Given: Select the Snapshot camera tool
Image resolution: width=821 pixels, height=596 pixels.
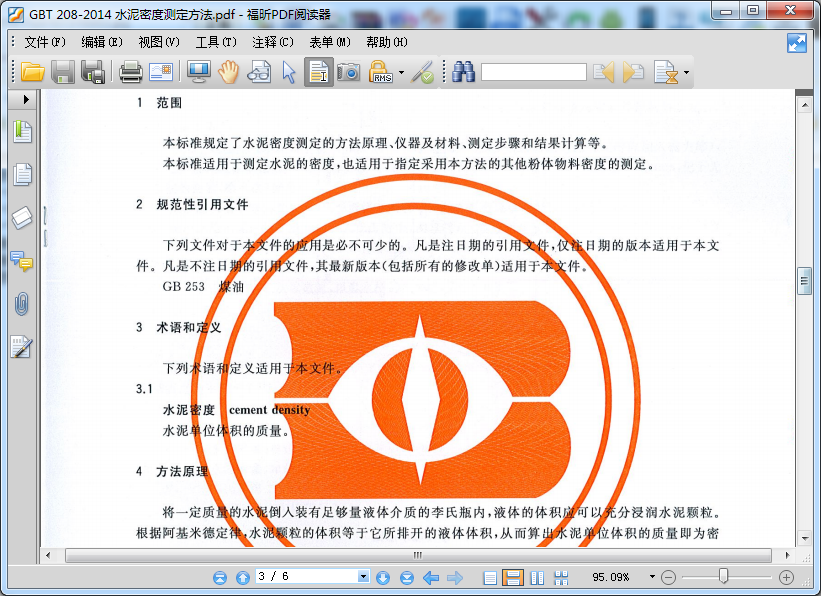Looking at the screenshot, I should point(348,72).
